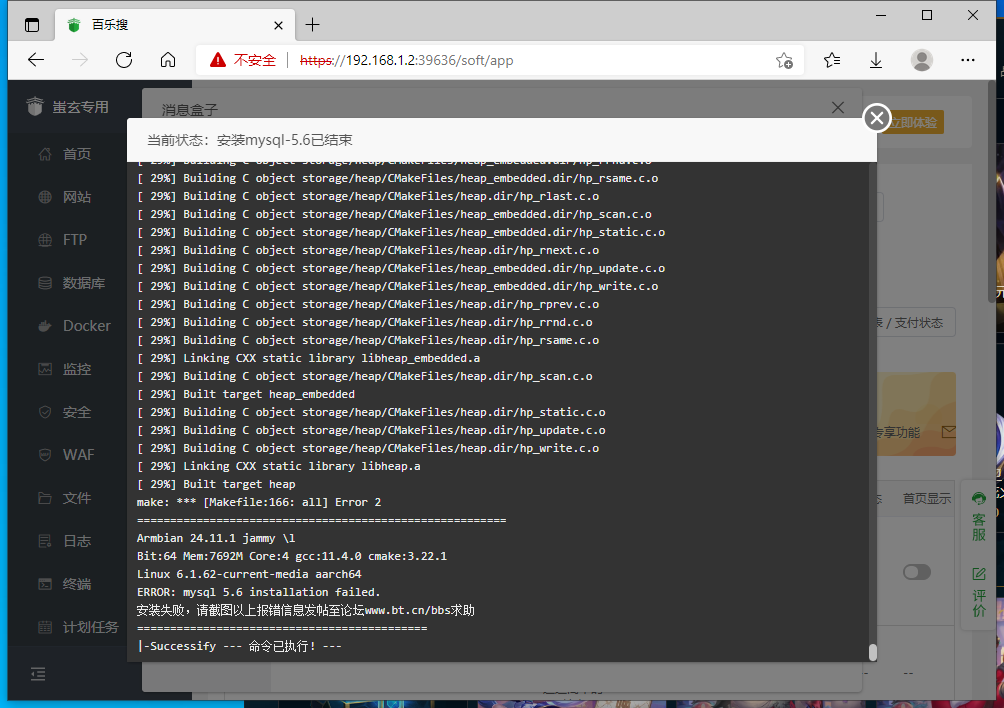The image size is (1004, 708).
Task: Select the 百乐搜 browser tab
Action: pyautogui.click(x=175, y=26)
